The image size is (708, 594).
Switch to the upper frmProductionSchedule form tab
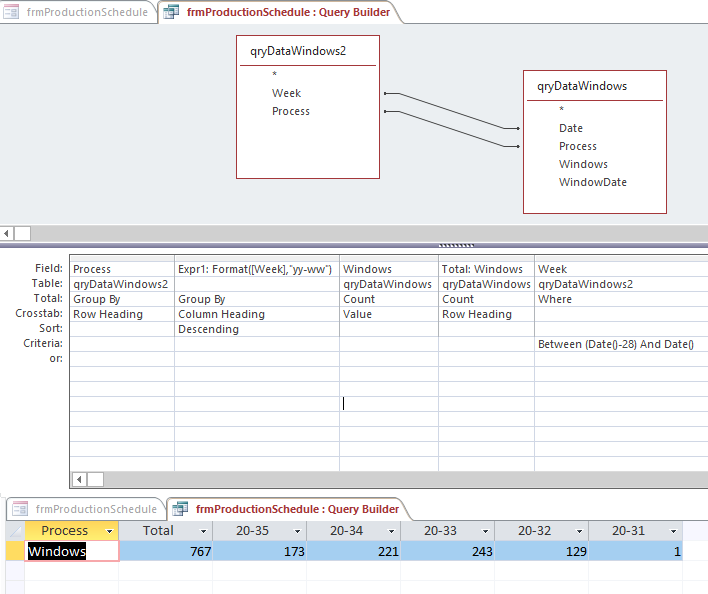click(86, 12)
